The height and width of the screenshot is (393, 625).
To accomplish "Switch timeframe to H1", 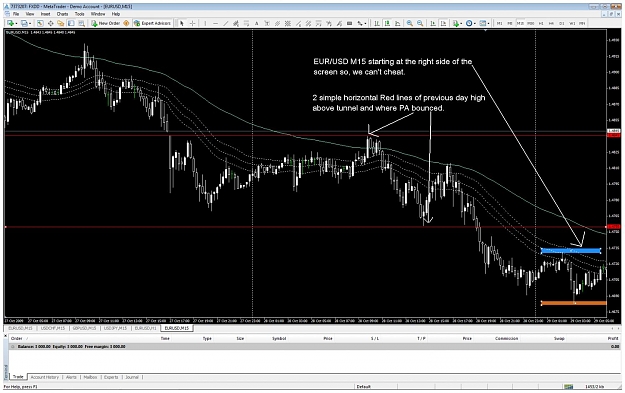I will (x=541, y=23).
